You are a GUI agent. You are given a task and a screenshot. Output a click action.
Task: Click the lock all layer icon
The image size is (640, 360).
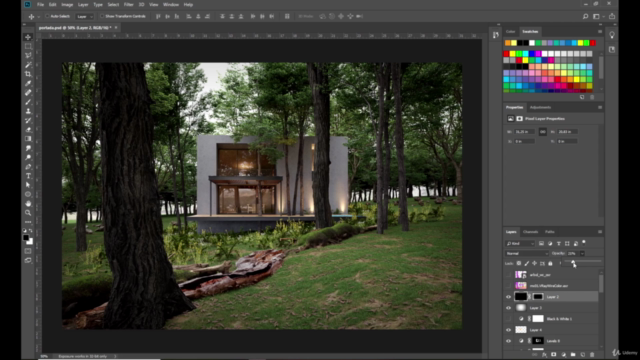pos(550,264)
